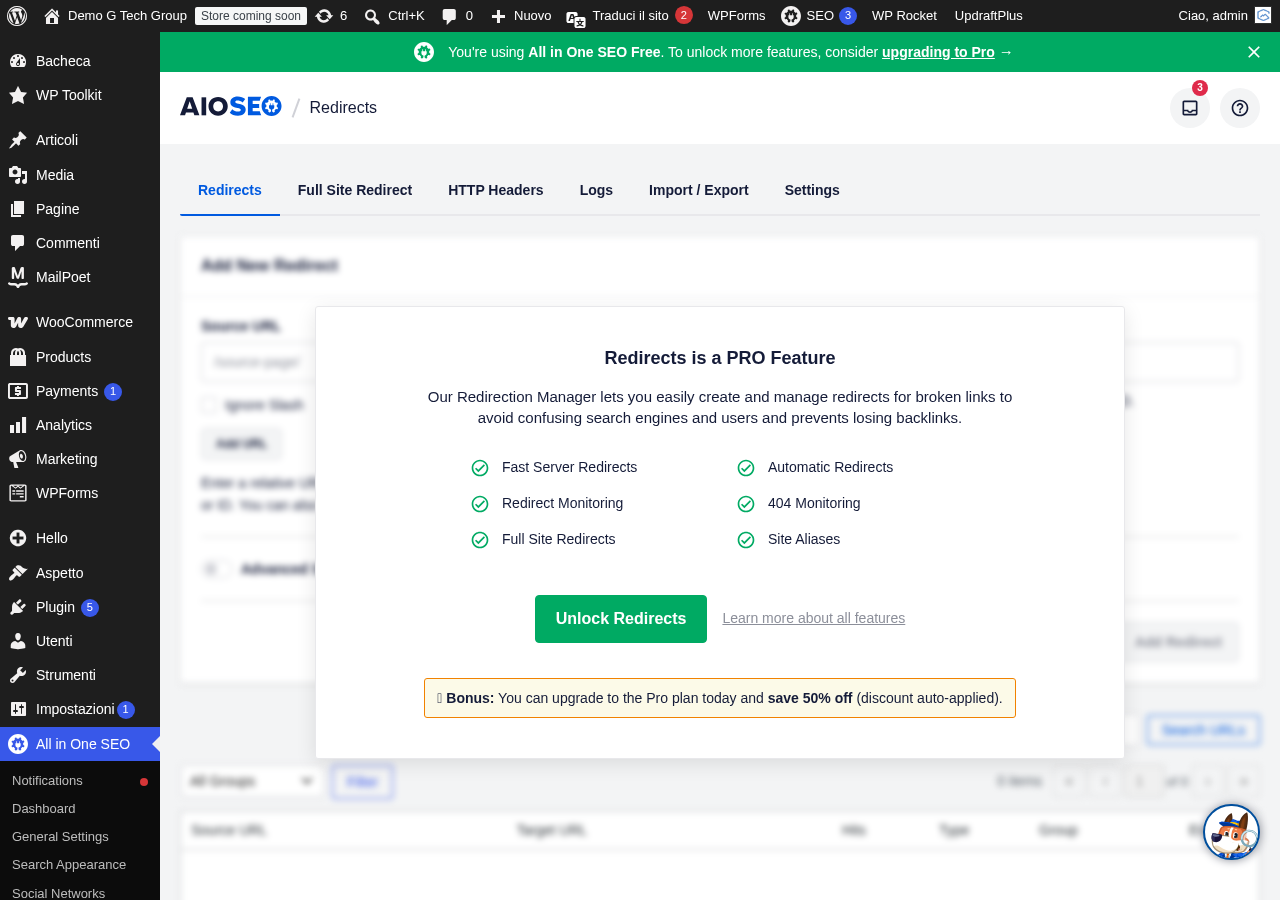The image size is (1280, 900).
Task: Open WPForms in sidebar
Action: coord(80,493)
